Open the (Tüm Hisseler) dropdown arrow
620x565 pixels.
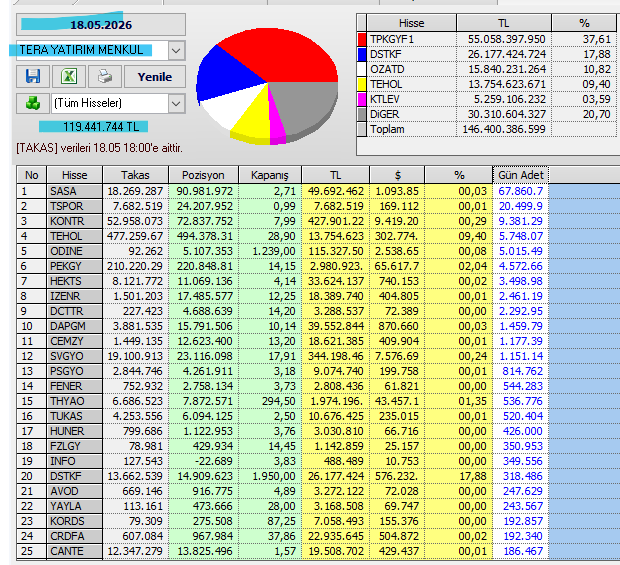(176, 104)
